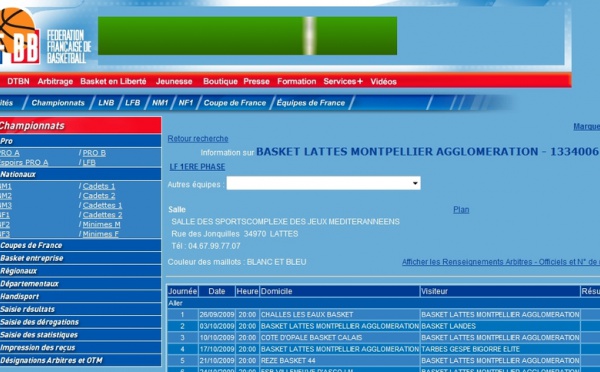
Task: Expand the Régionaux sidebar section
Action: 80,271
